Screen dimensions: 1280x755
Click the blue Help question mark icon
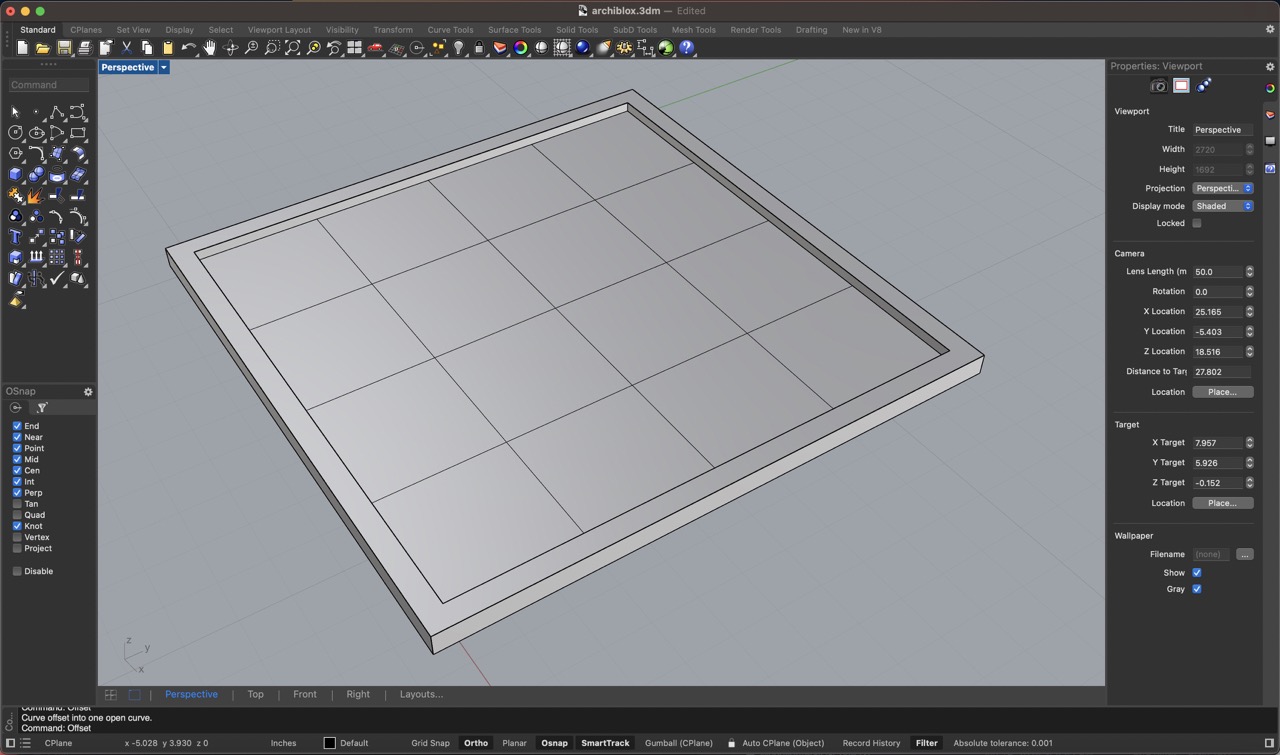(x=687, y=48)
